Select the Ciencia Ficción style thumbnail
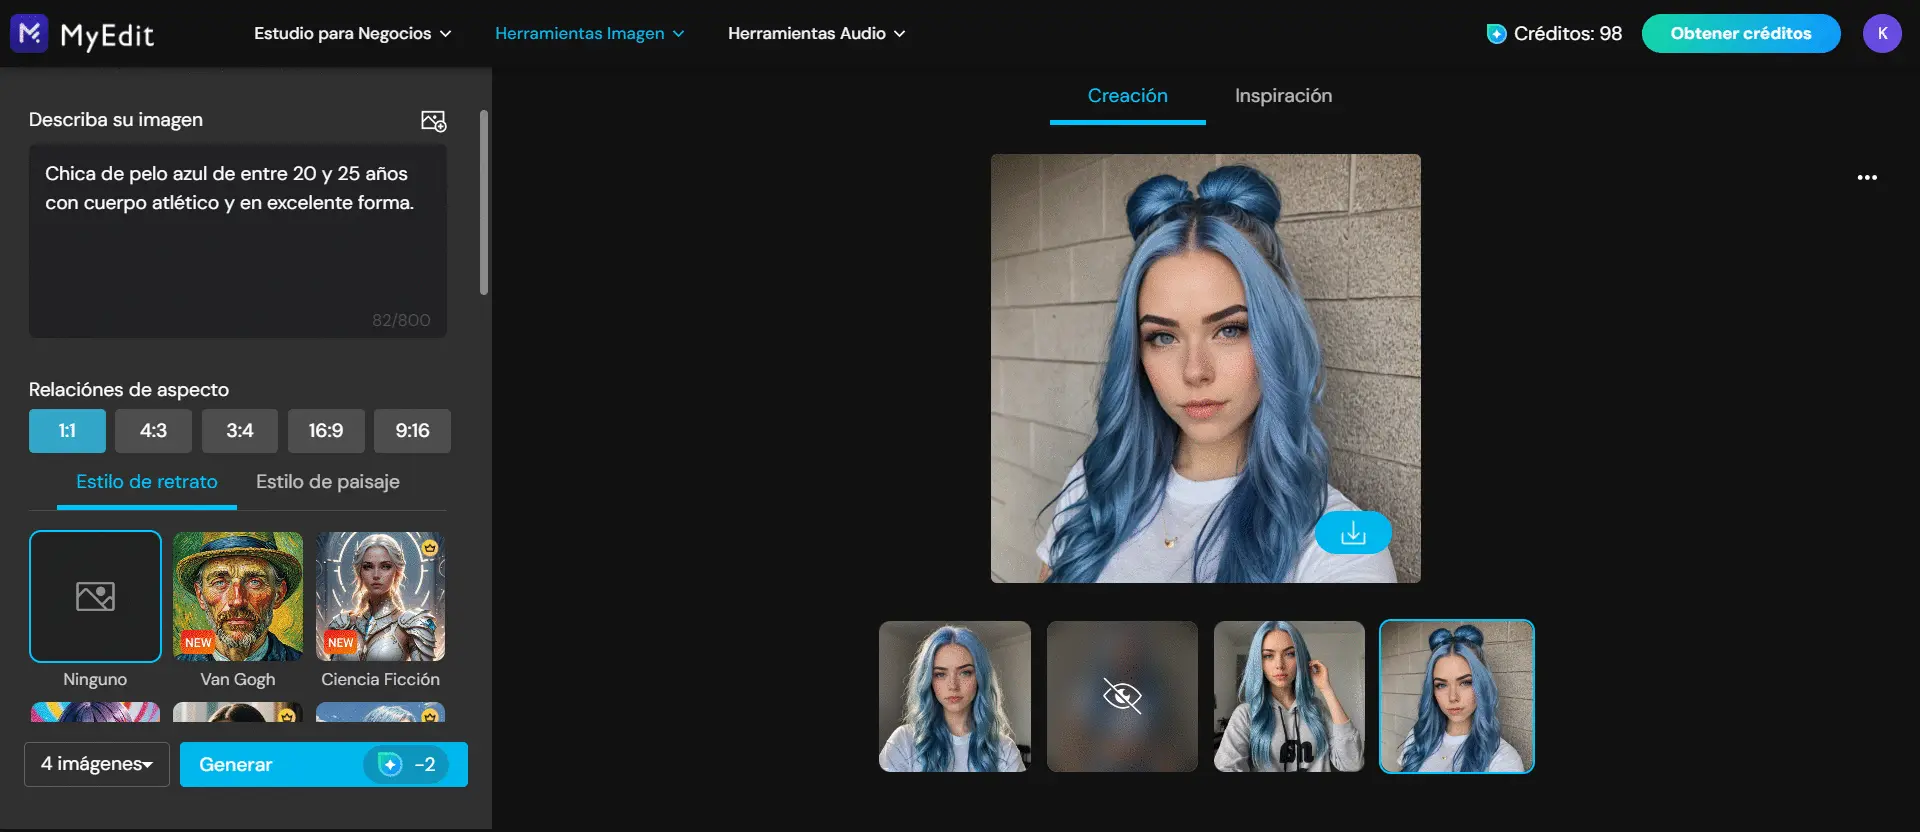Image resolution: width=1920 pixels, height=832 pixels. click(380, 597)
